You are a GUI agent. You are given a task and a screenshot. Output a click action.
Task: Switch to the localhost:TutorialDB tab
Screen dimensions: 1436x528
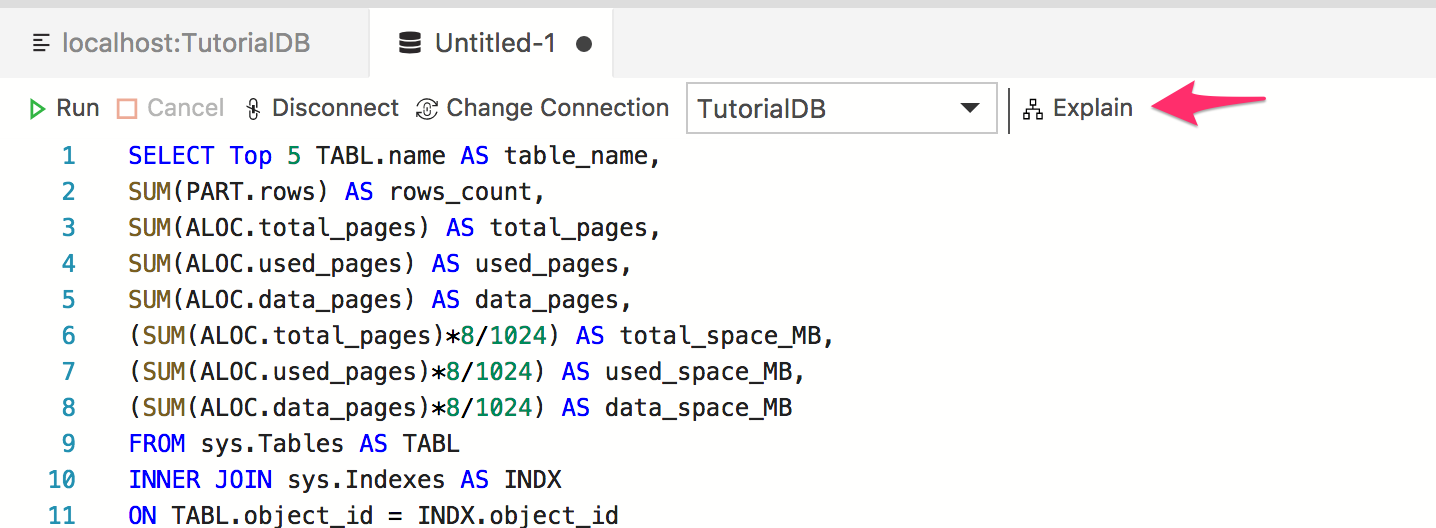(185, 43)
